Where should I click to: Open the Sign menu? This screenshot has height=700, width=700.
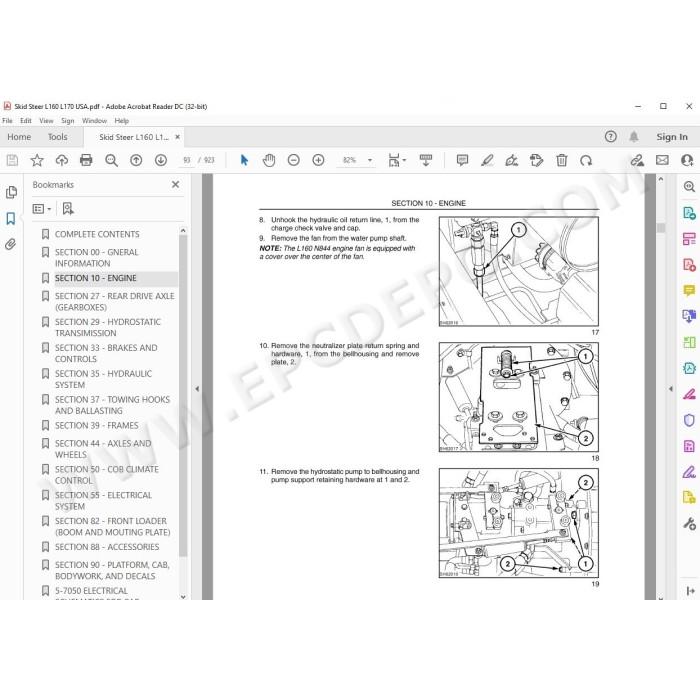[x=67, y=121]
